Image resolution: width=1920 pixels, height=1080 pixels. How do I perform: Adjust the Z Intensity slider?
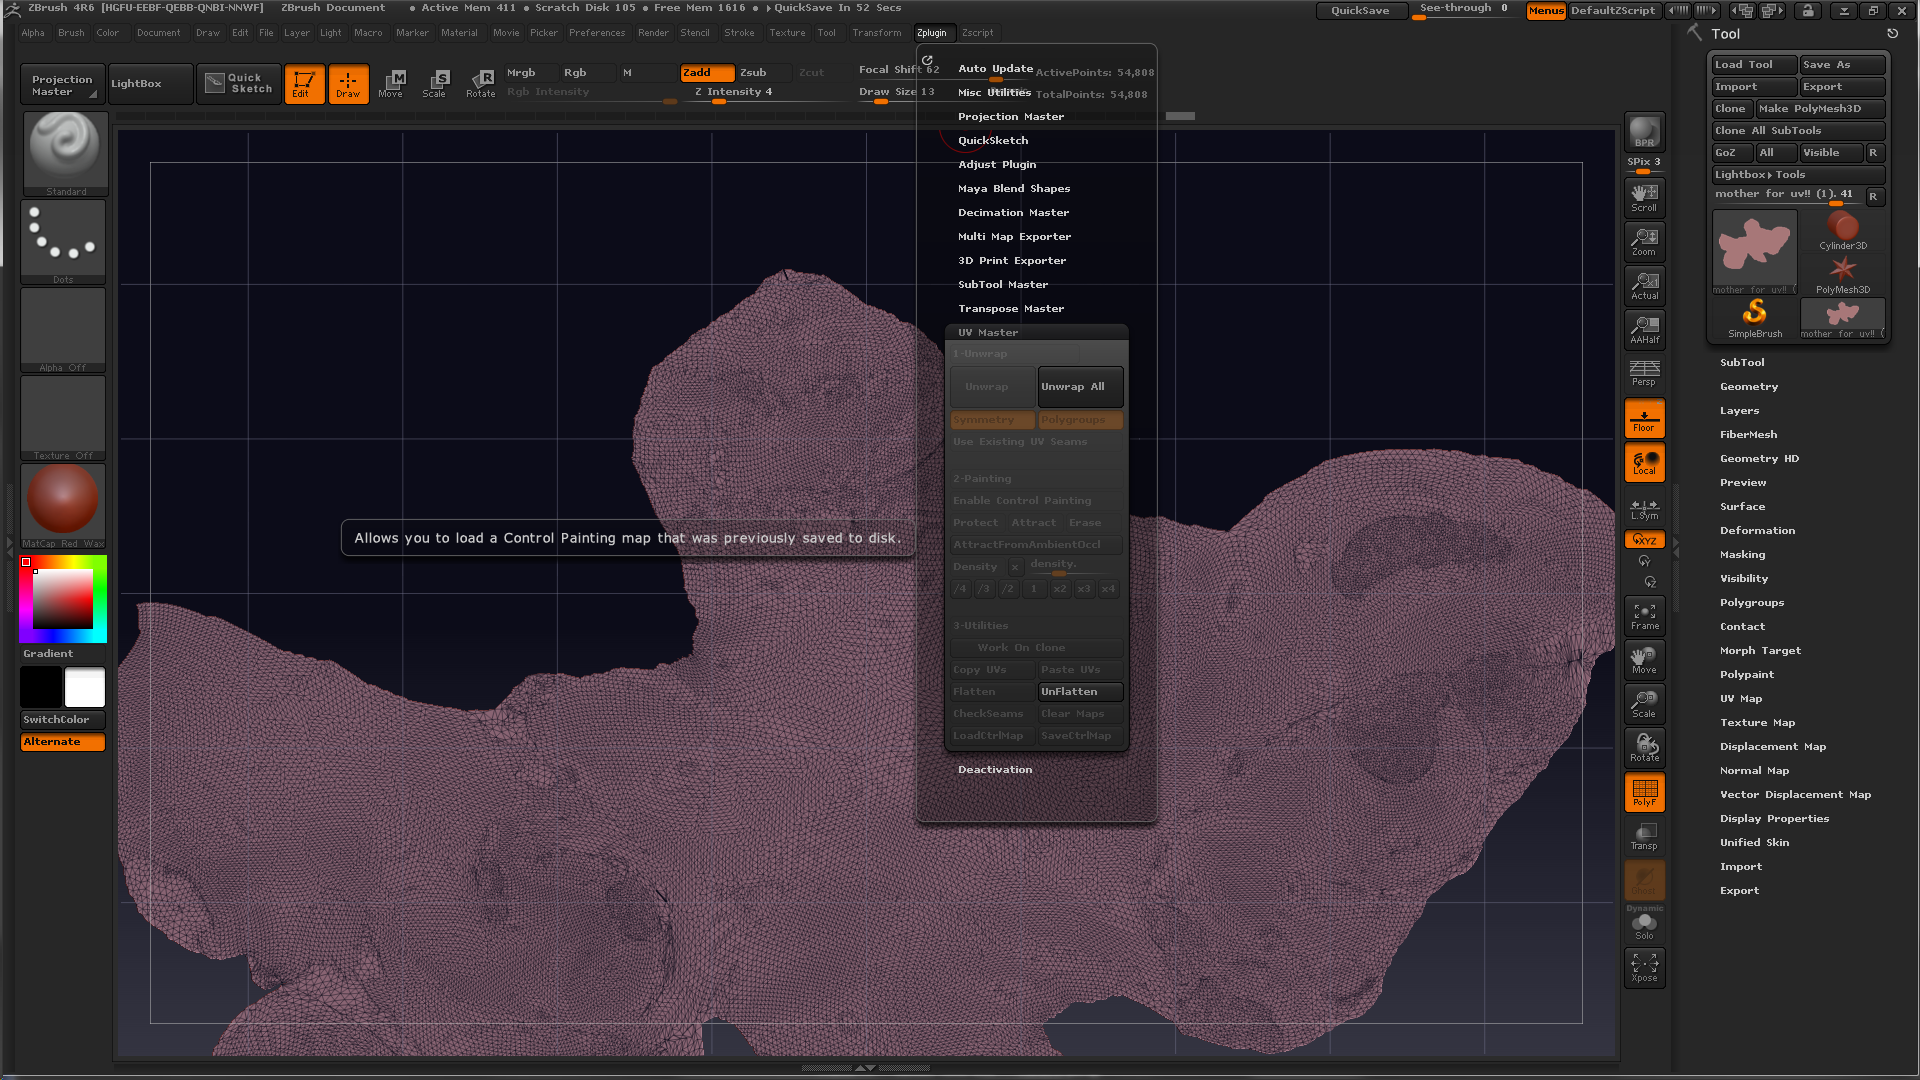[764, 93]
